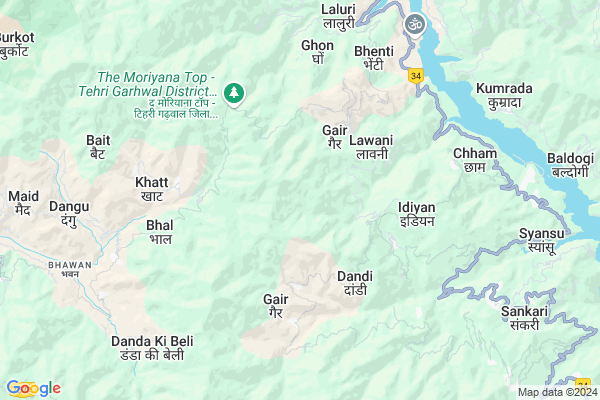Select the Chham place label
The image size is (600, 400).
coord(475,160)
